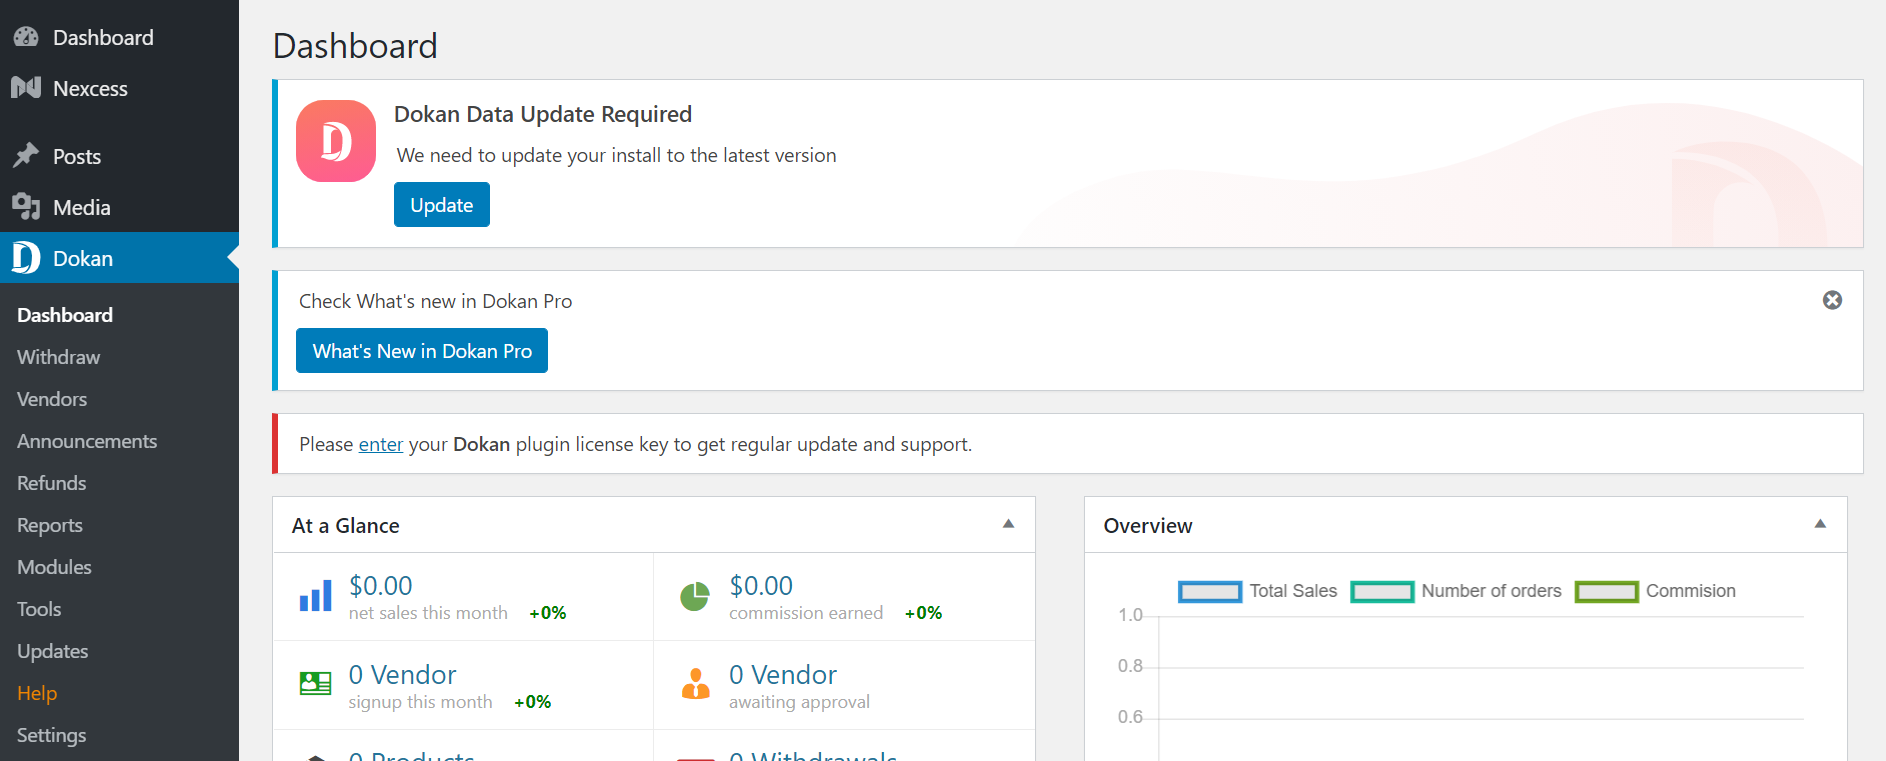Open Dokan Reports page

(x=50, y=525)
